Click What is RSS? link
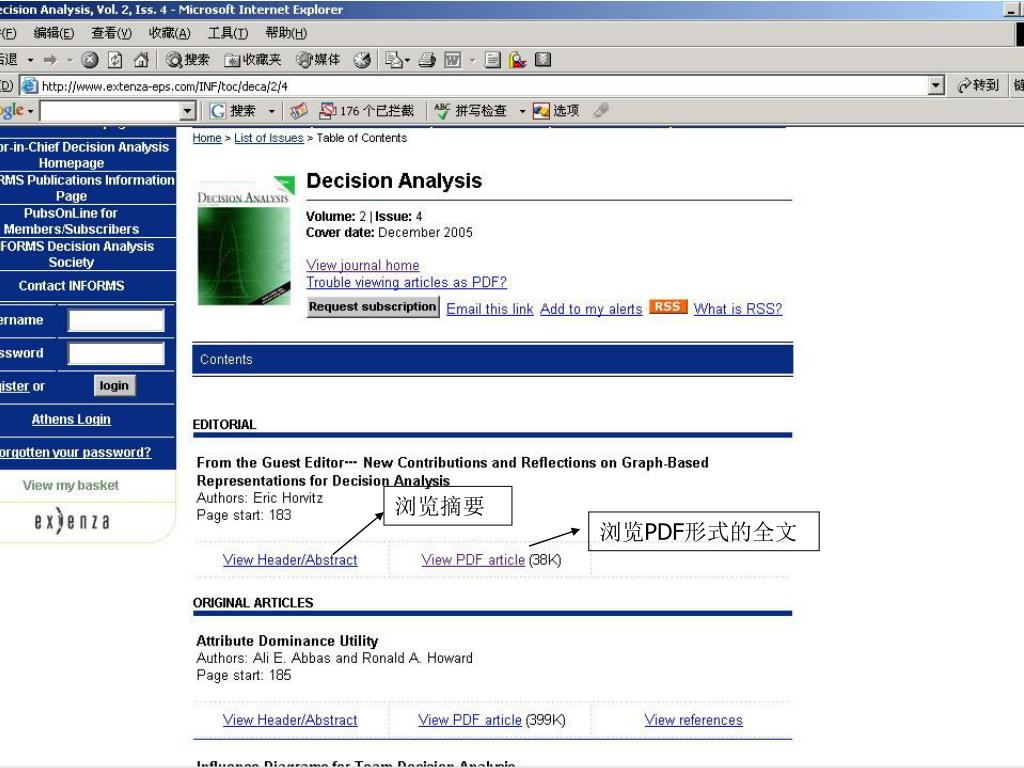This screenshot has width=1024, height=768. (x=737, y=309)
